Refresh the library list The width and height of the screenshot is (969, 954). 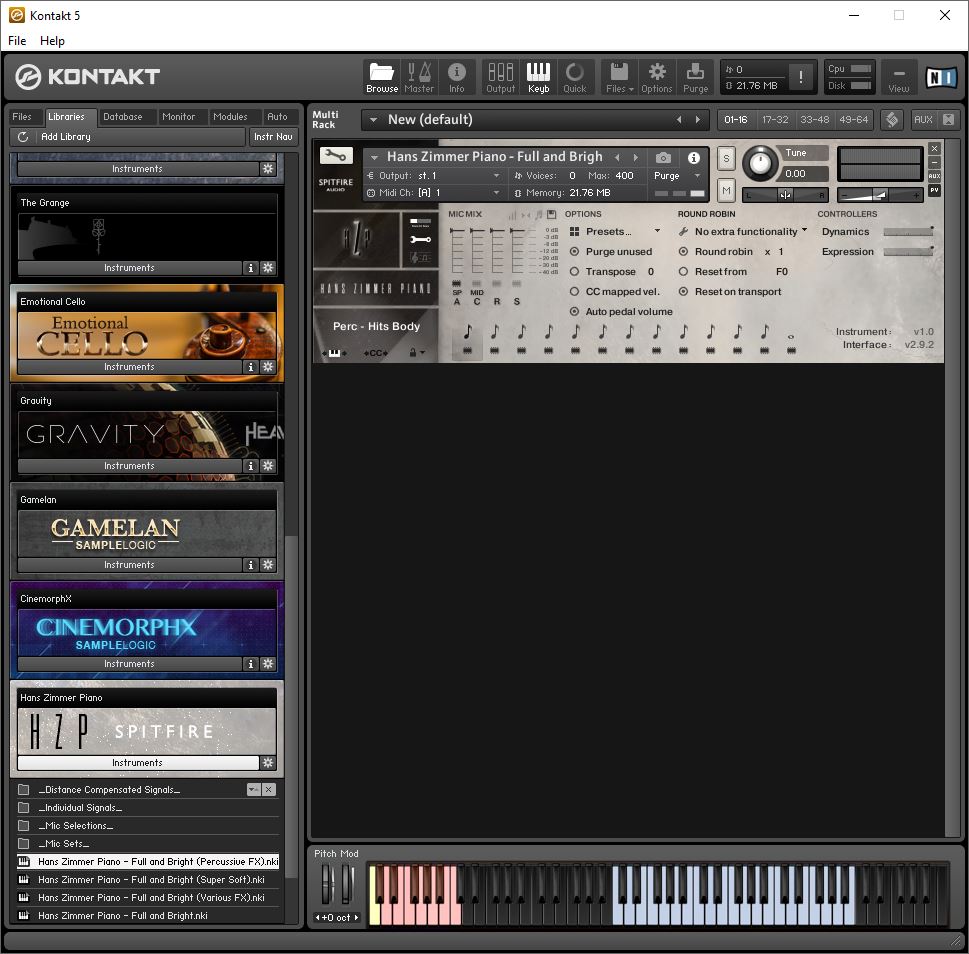tap(23, 137)
